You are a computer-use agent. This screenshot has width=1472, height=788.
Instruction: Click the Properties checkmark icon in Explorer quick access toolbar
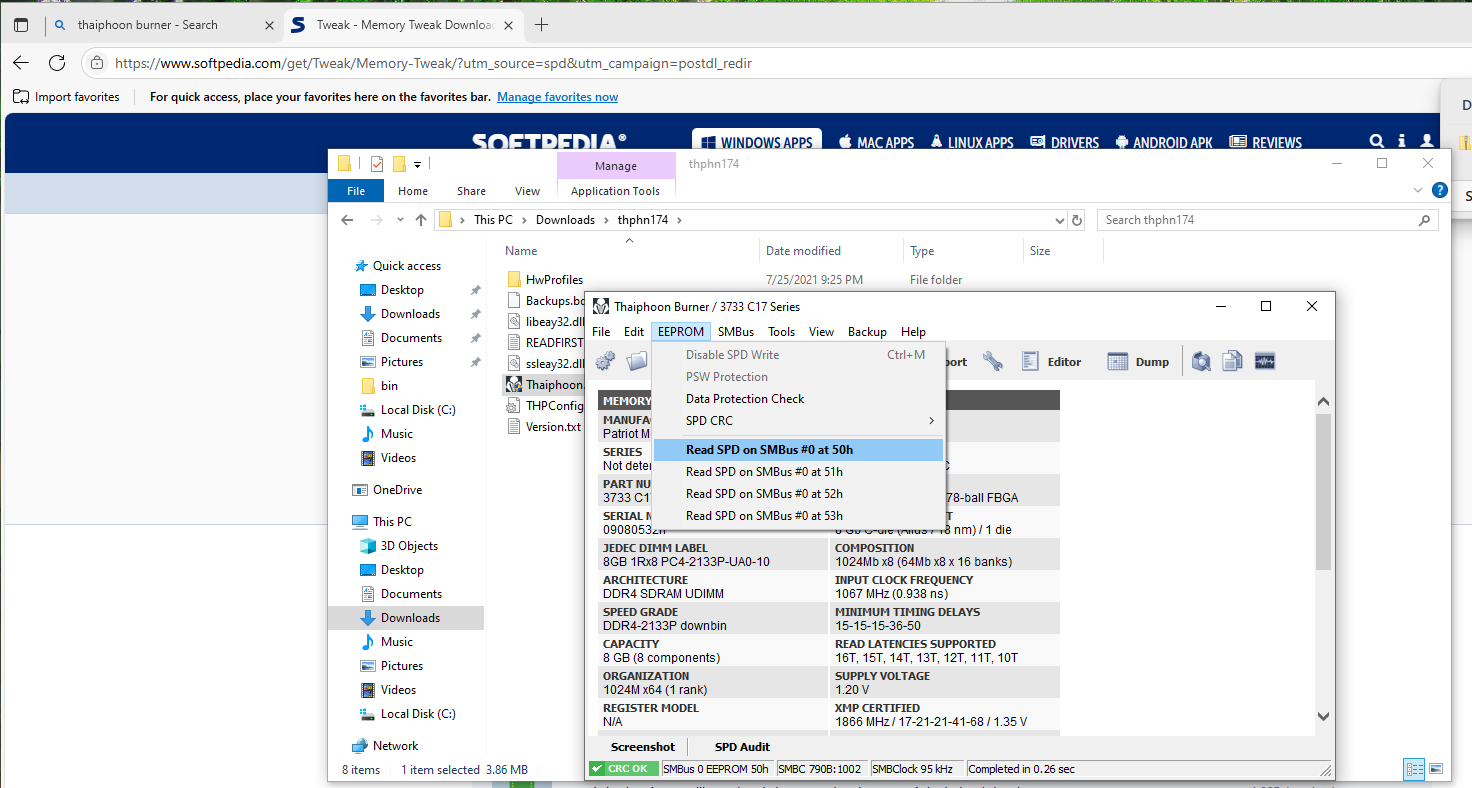(377, 164)
